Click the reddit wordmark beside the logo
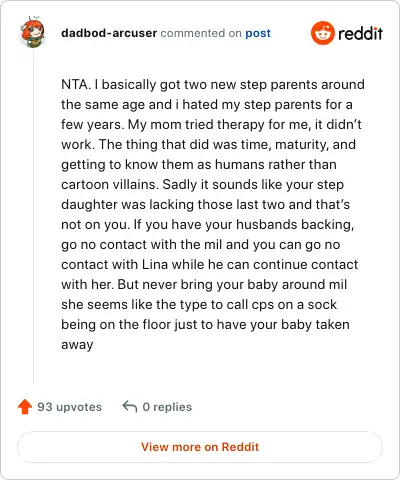400x480 pixels. (360, 34)
